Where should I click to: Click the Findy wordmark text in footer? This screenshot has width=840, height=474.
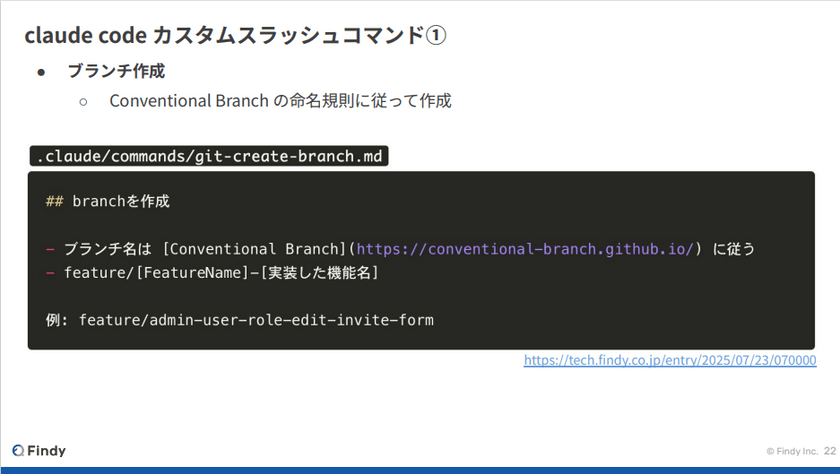click(47, 451)
